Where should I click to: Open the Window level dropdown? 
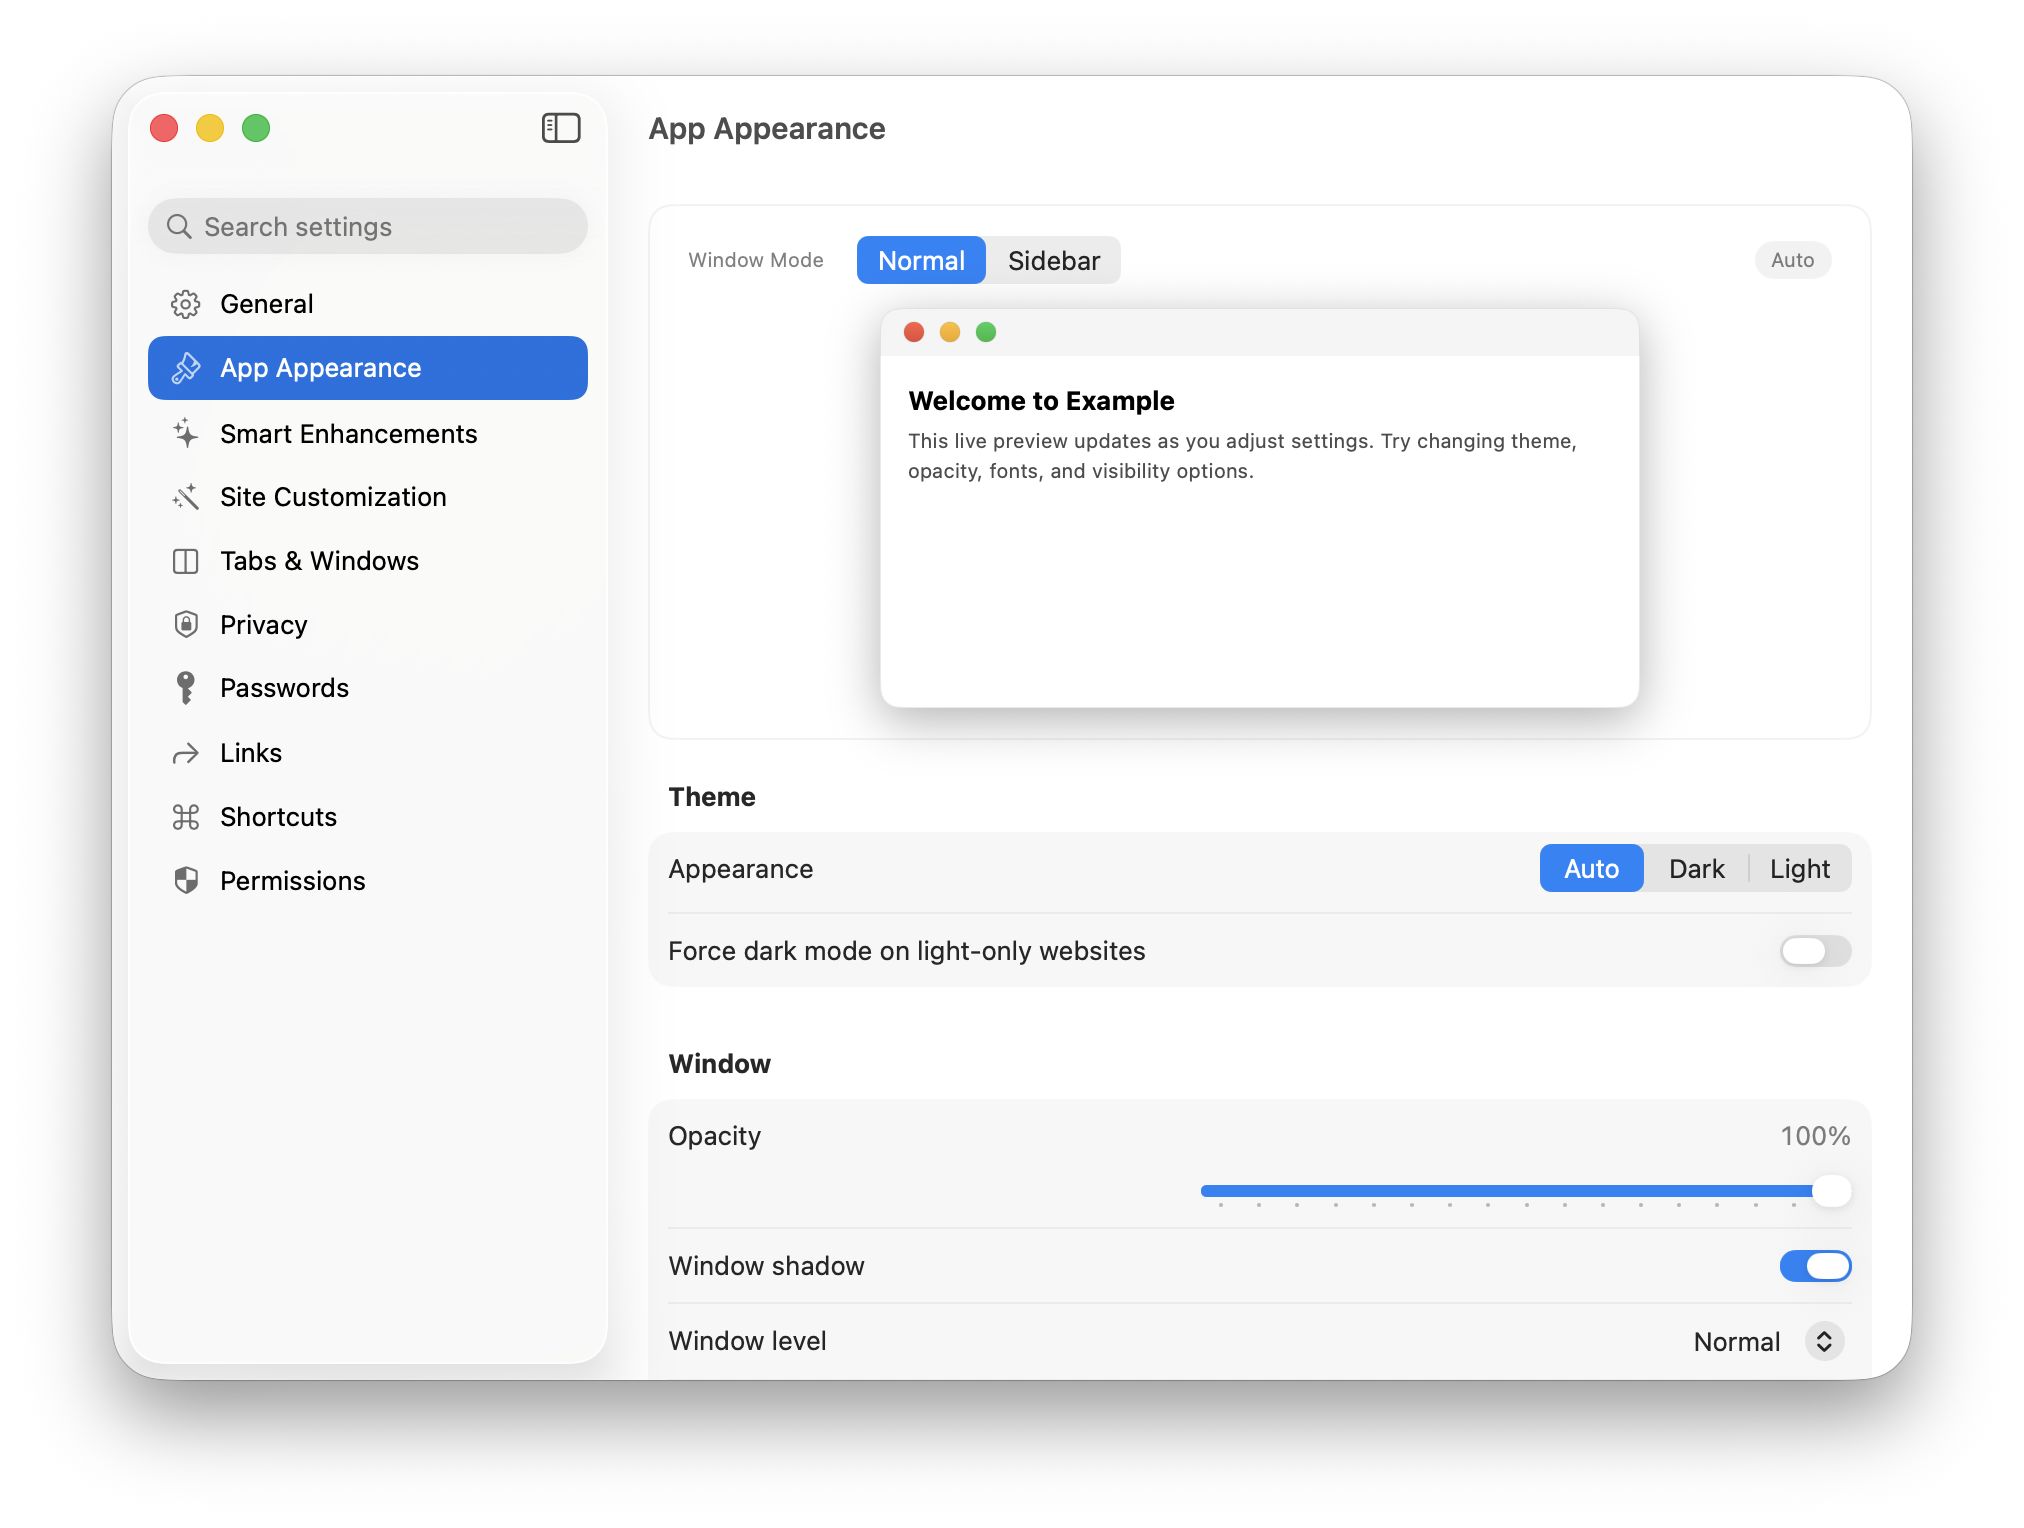(x=1823, y=1342)
